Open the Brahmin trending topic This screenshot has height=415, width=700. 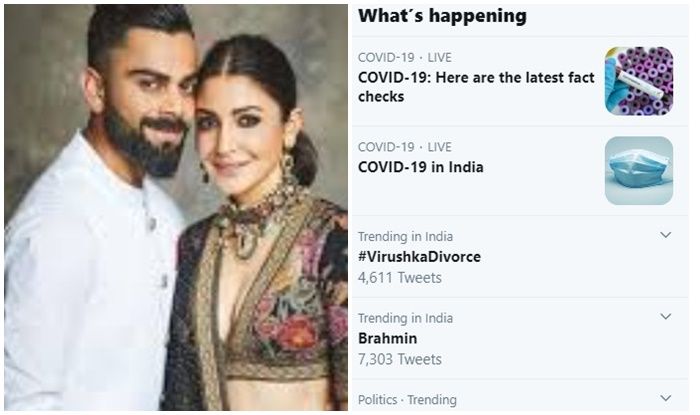pos(388,338)
